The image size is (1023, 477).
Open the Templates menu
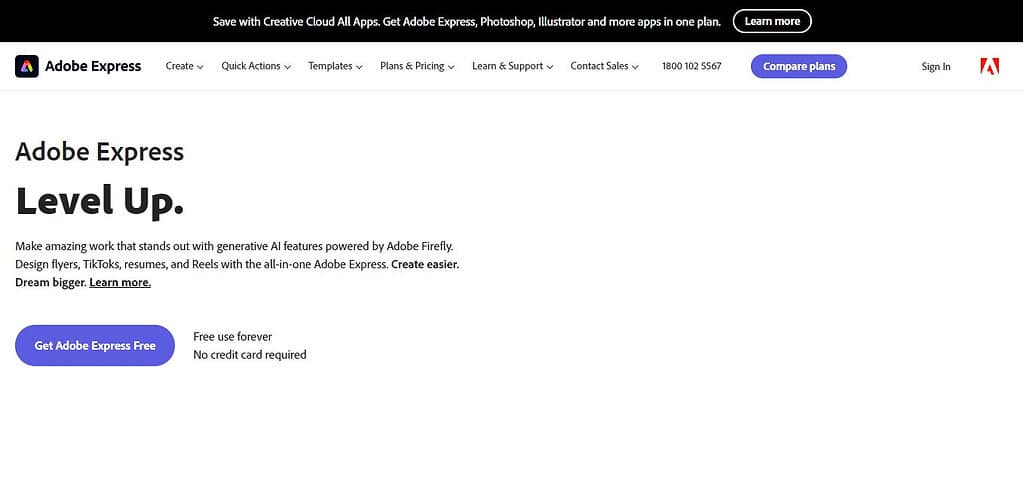(x=335, y=66)
